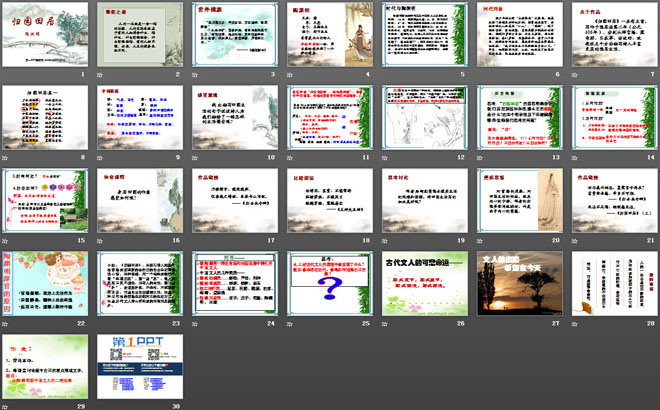Select slide 14 thumbnail

tap(615, 117)
